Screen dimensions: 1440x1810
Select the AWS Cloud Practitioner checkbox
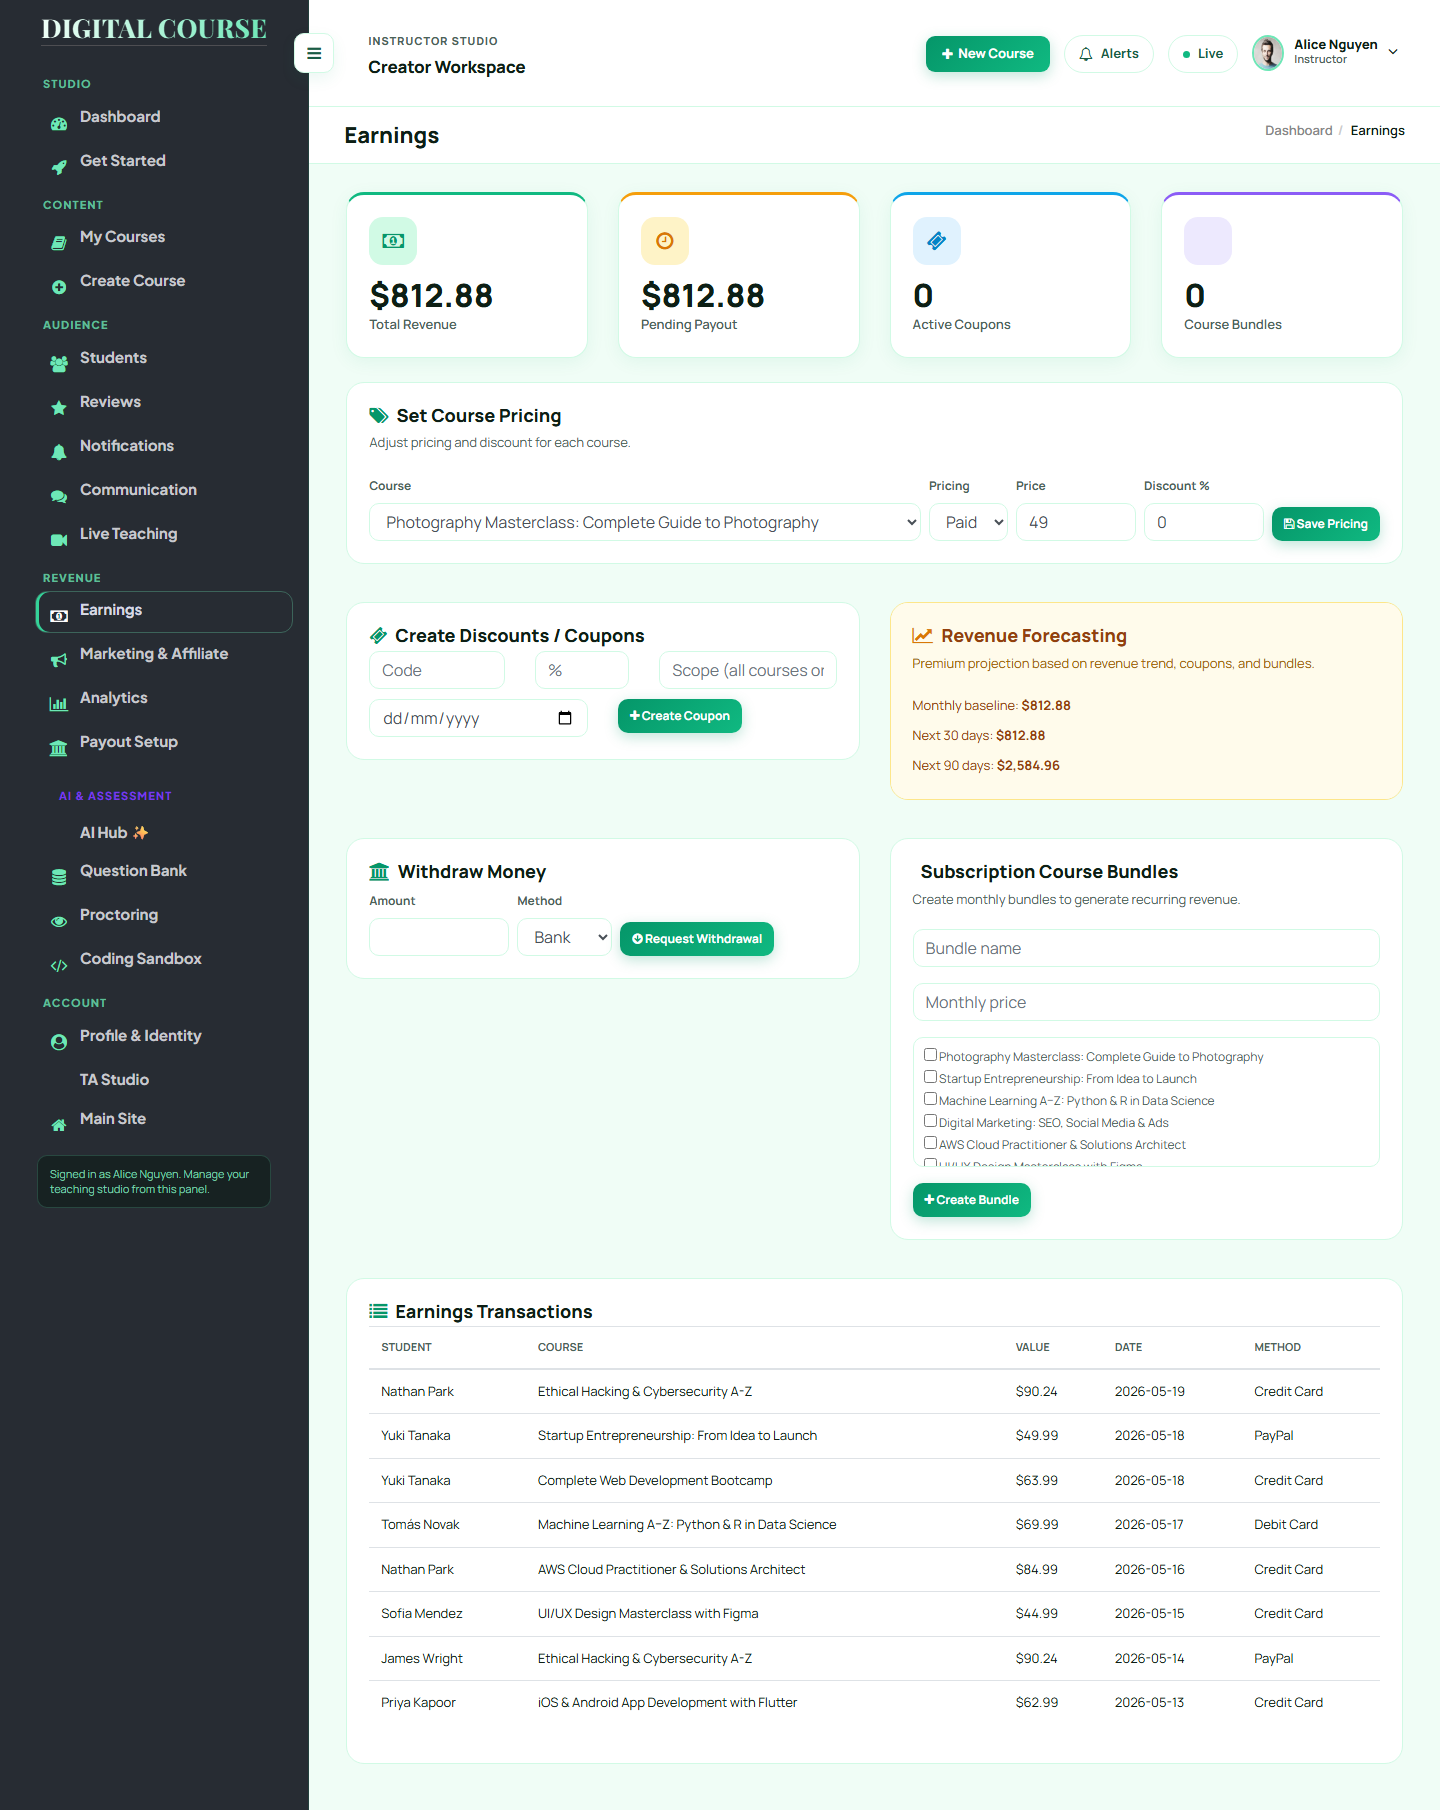pyautogui.click(x=930, y=1143)
